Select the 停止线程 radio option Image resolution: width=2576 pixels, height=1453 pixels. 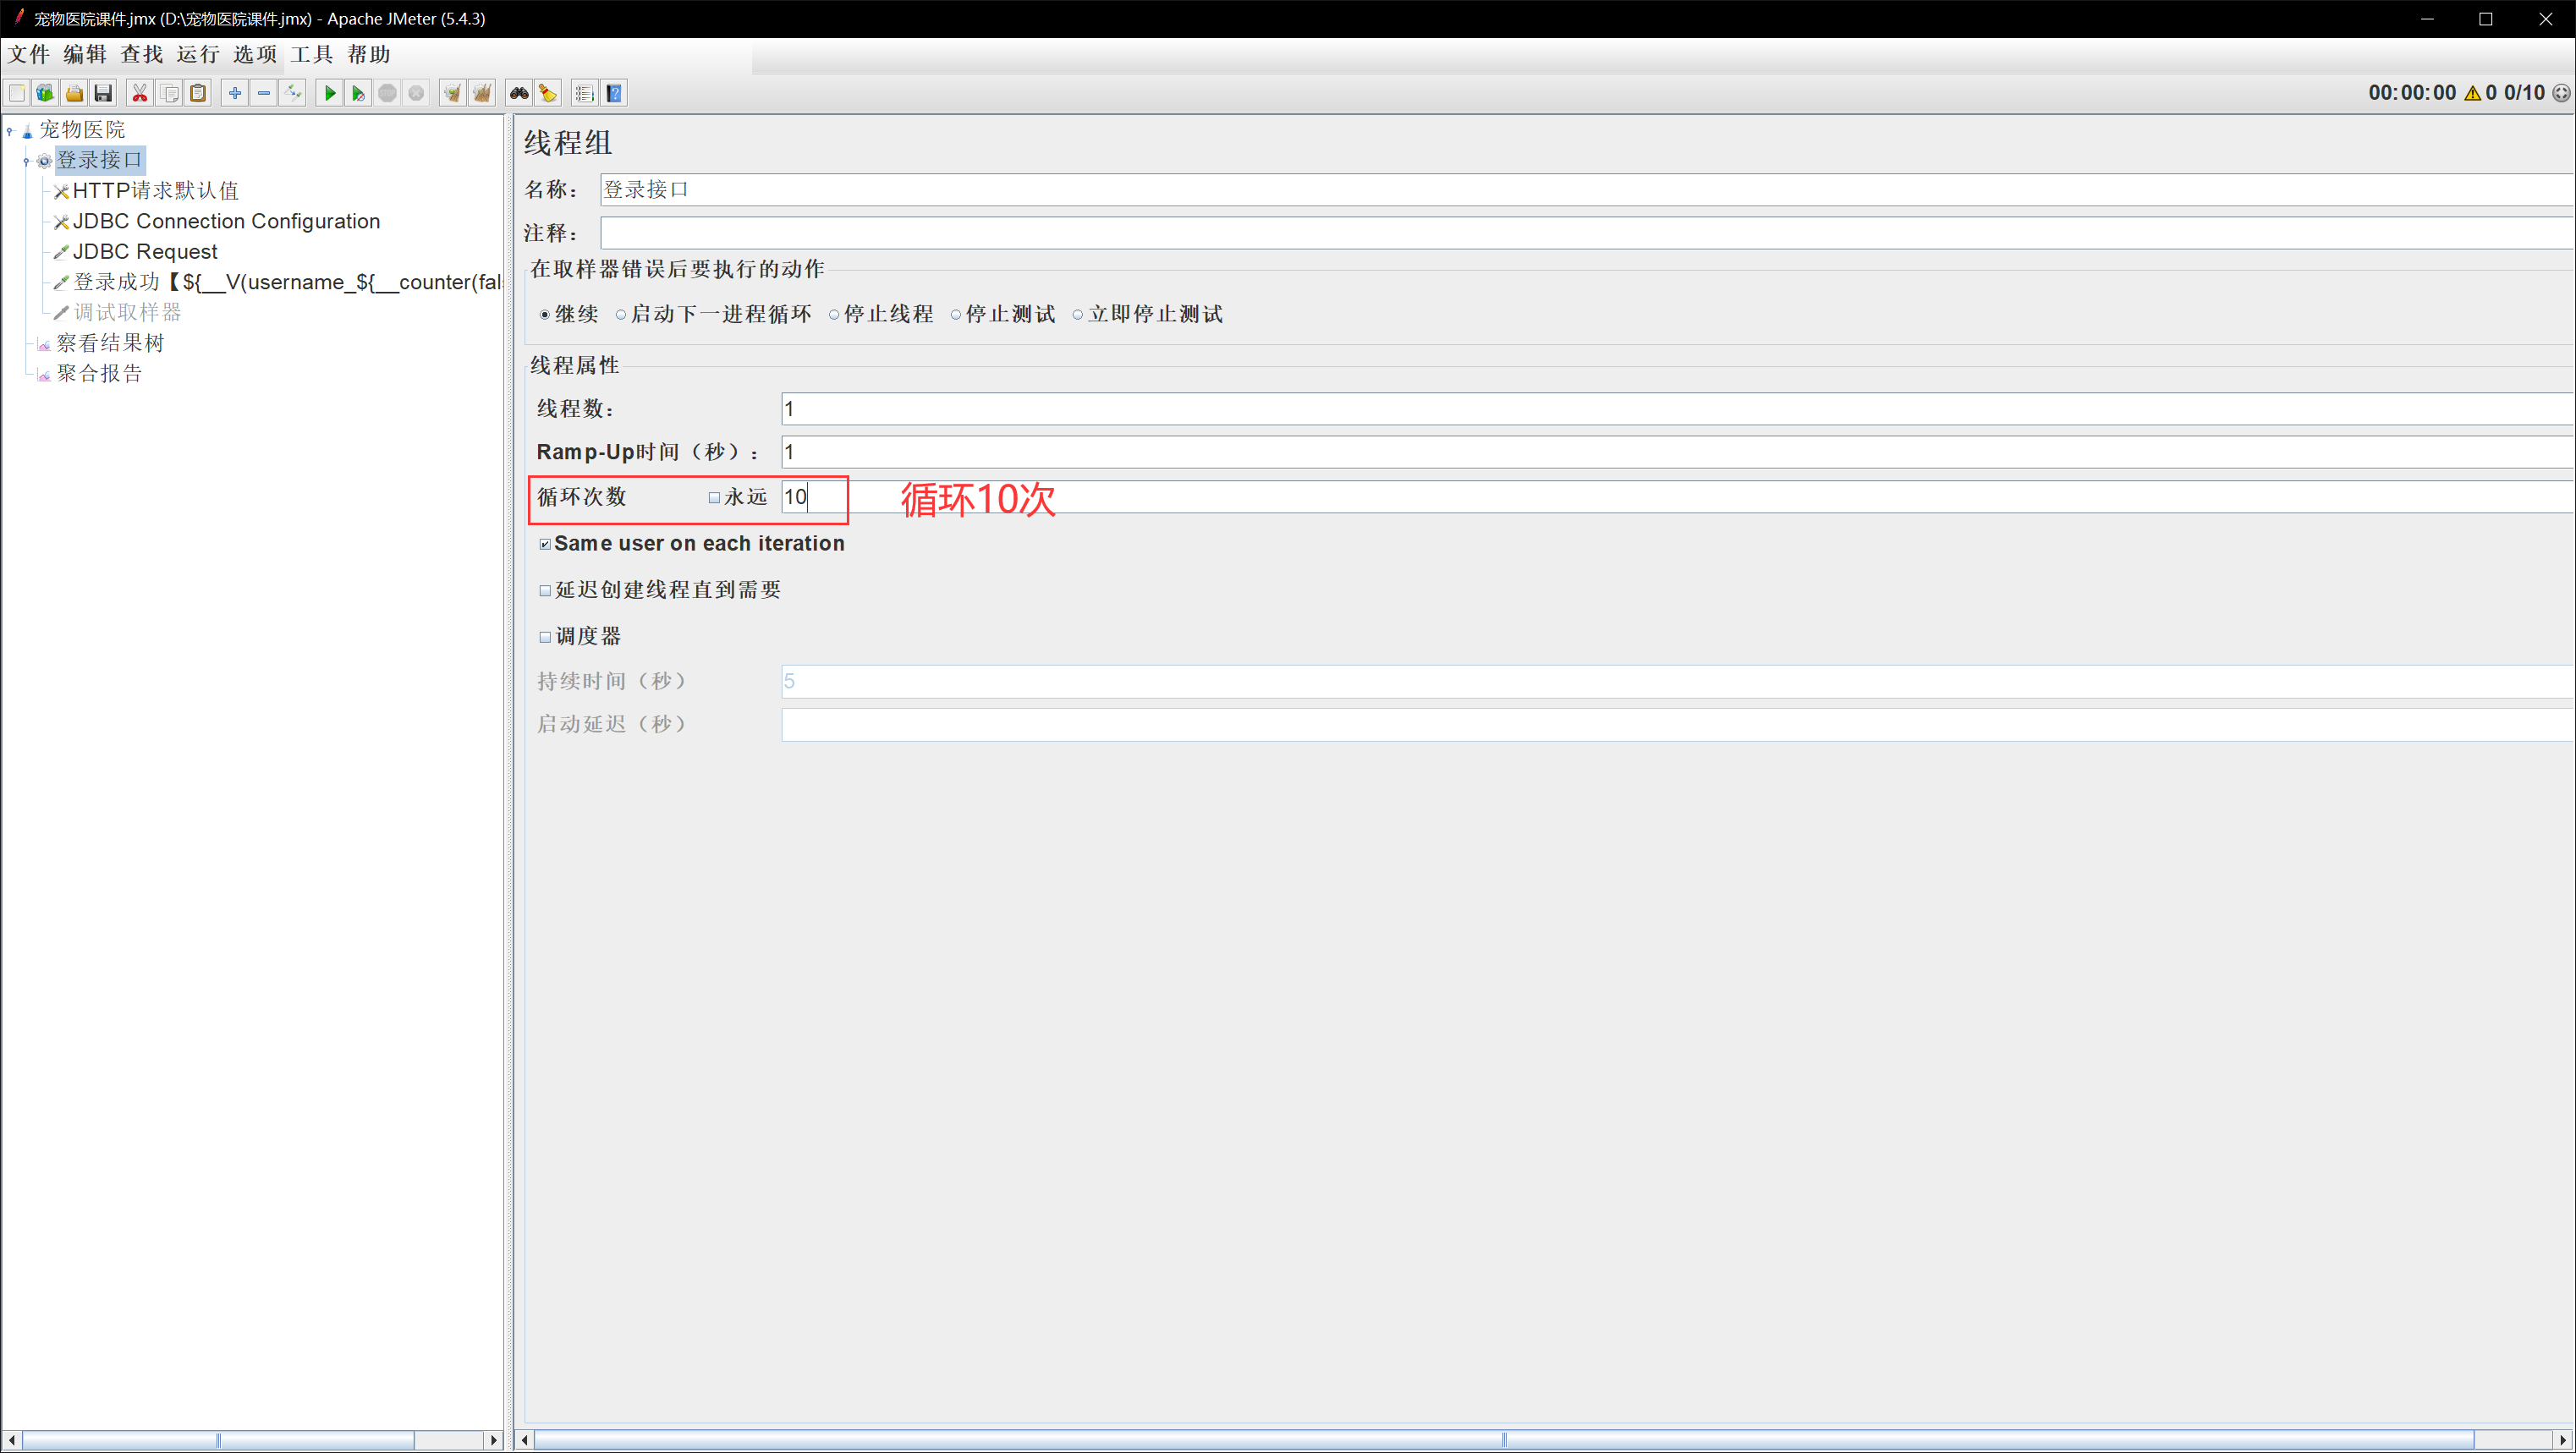pos(834,315)
